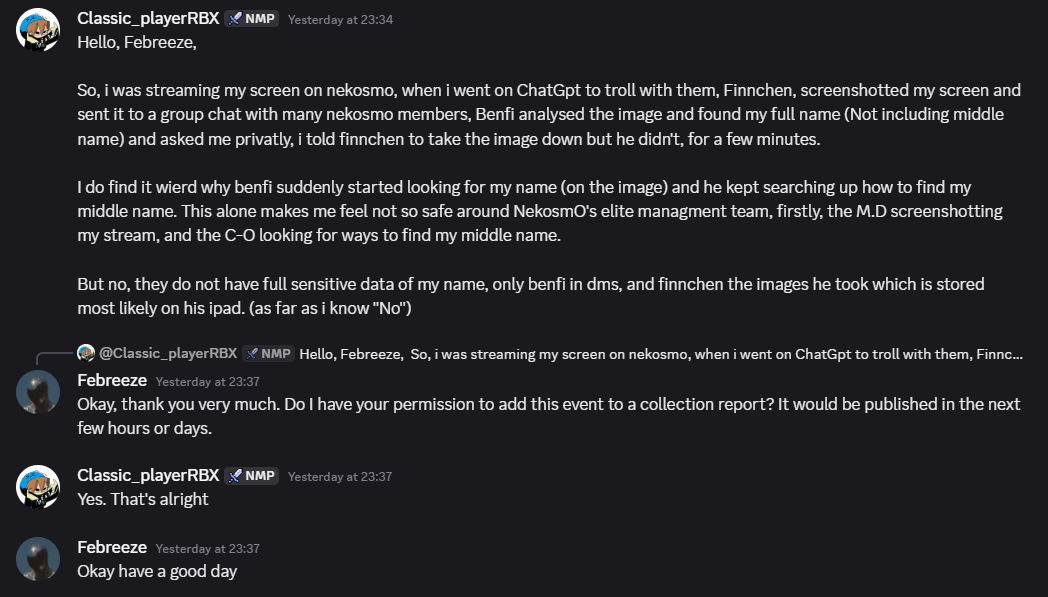Click the "Yes. That's alright" message text

click(143, 499)
